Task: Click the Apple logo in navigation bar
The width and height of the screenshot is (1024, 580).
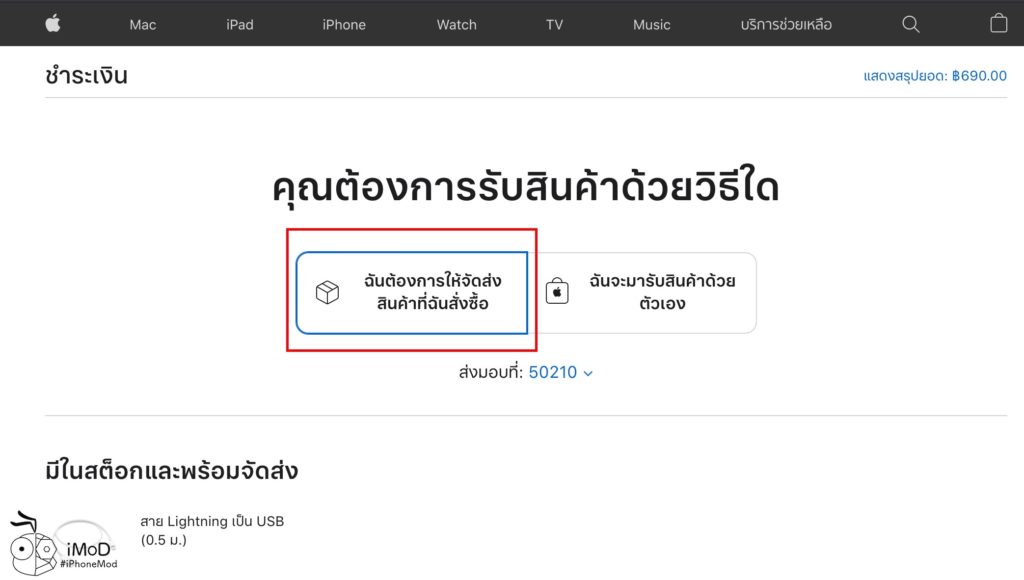Action: pos(53,24)
